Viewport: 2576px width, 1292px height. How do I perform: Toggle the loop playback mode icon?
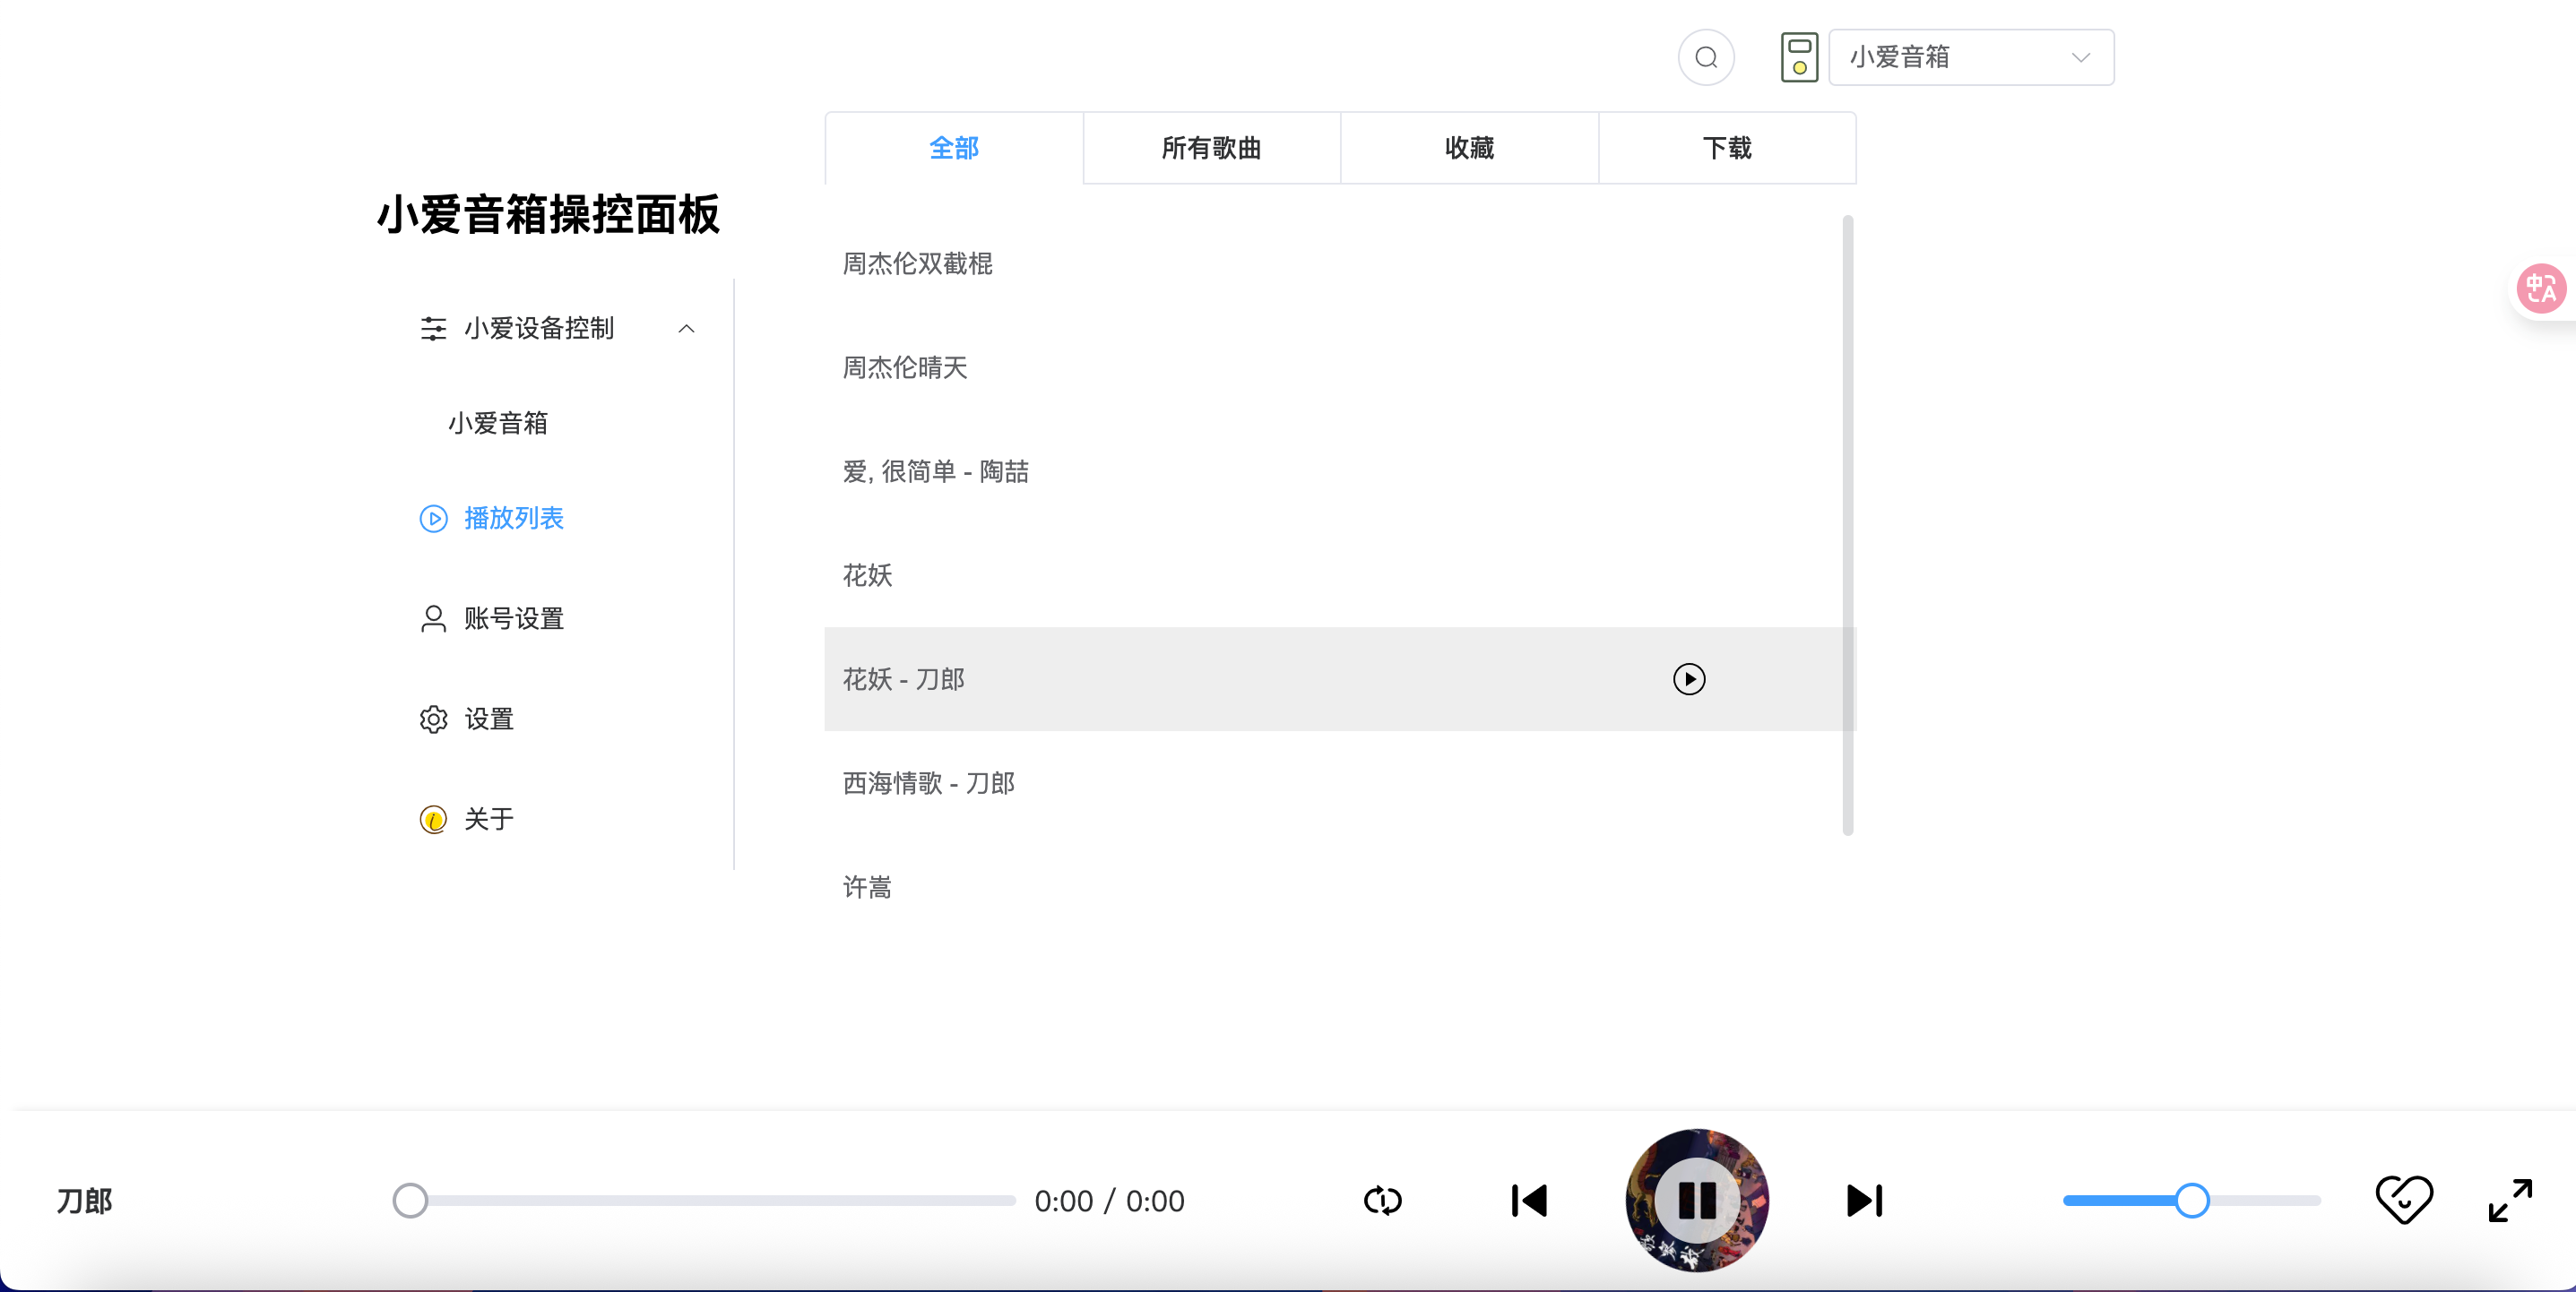1383,1200
